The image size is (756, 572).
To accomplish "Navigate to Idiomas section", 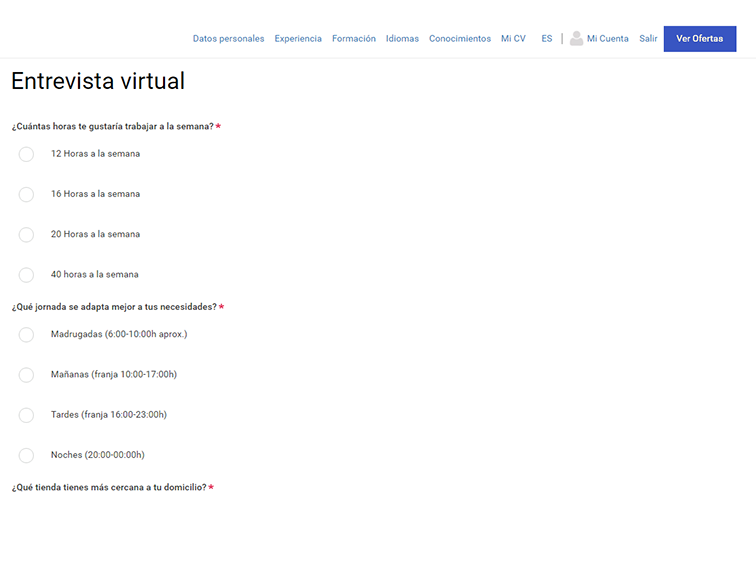I will coord(402,39).
